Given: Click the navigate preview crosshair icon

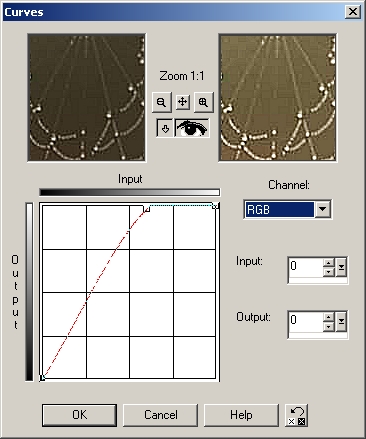Looking at the screenshot, I should pyautogui.click(x=182, y=102).
